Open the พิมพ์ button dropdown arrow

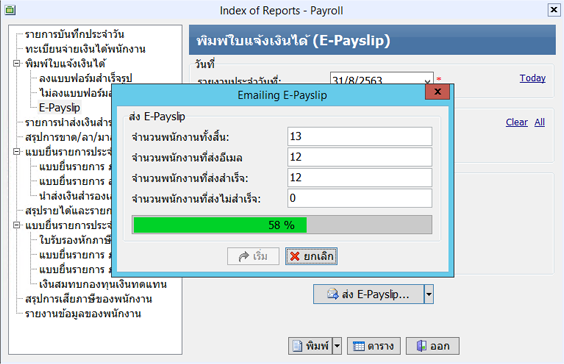click(x=337, y=346)
